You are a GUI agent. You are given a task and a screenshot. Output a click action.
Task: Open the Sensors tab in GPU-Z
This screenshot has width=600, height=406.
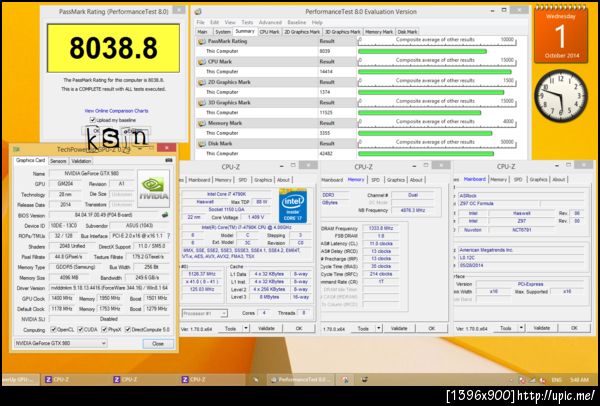[x=57, y=160]
